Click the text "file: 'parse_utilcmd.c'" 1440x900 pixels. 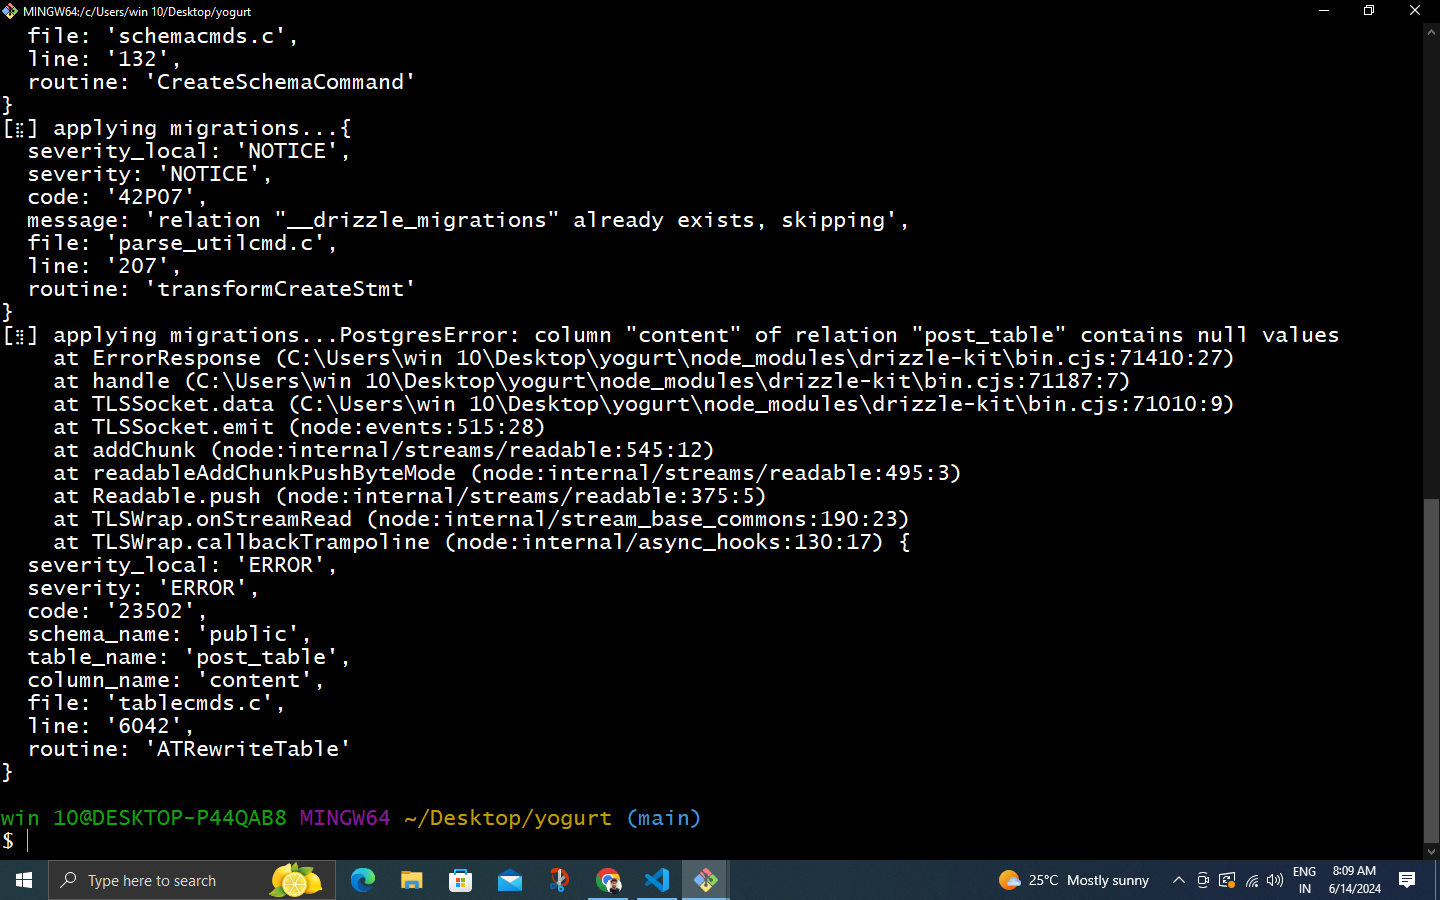coord(182,243)
